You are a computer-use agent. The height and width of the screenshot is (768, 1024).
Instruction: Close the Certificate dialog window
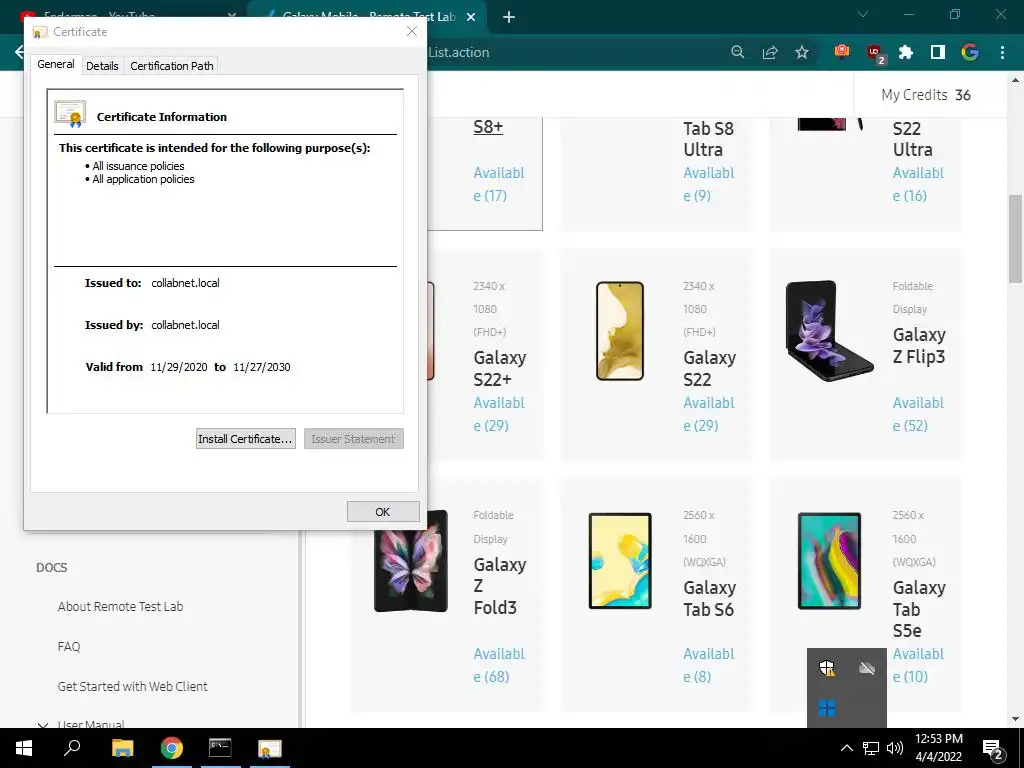411,31
